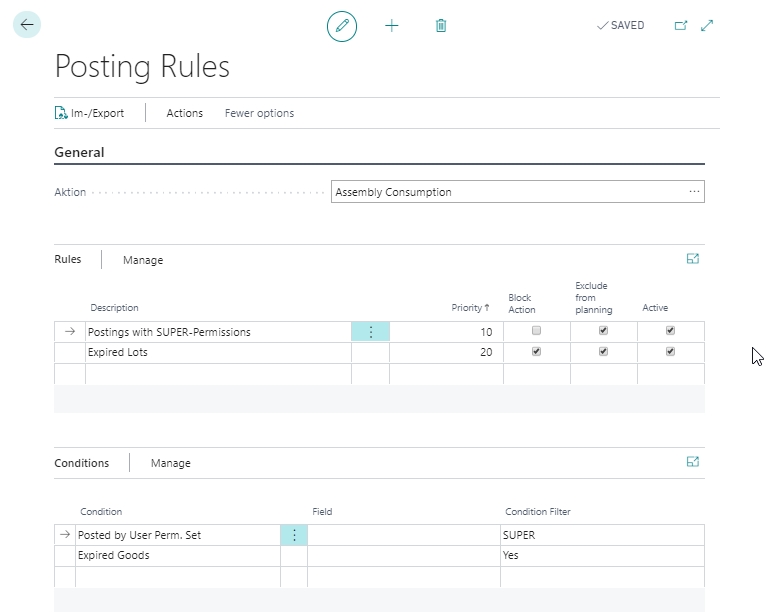Go back using the arrow button
The height and width of the screenshot is (612, 771).
click(x=27, y=25)
